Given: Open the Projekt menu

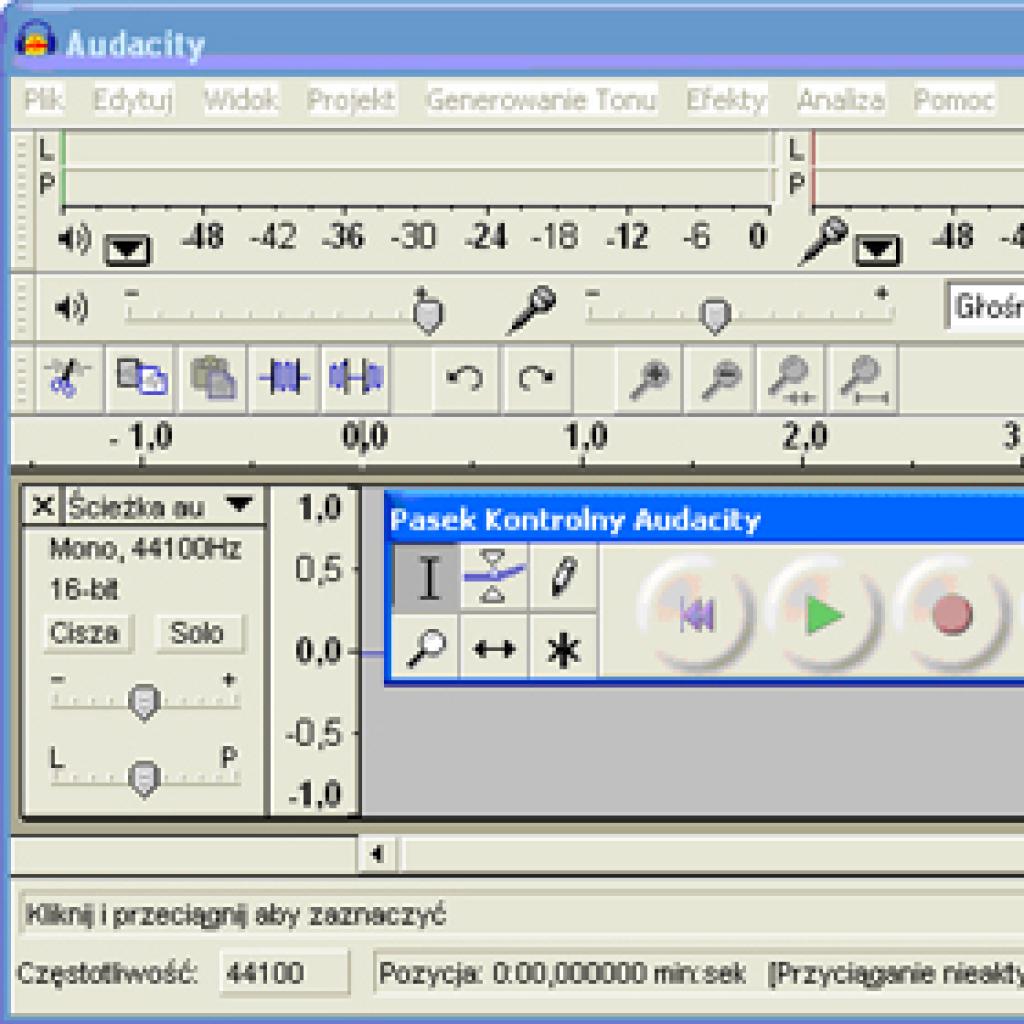Looking at the screenshot, I should pos(351,100).
